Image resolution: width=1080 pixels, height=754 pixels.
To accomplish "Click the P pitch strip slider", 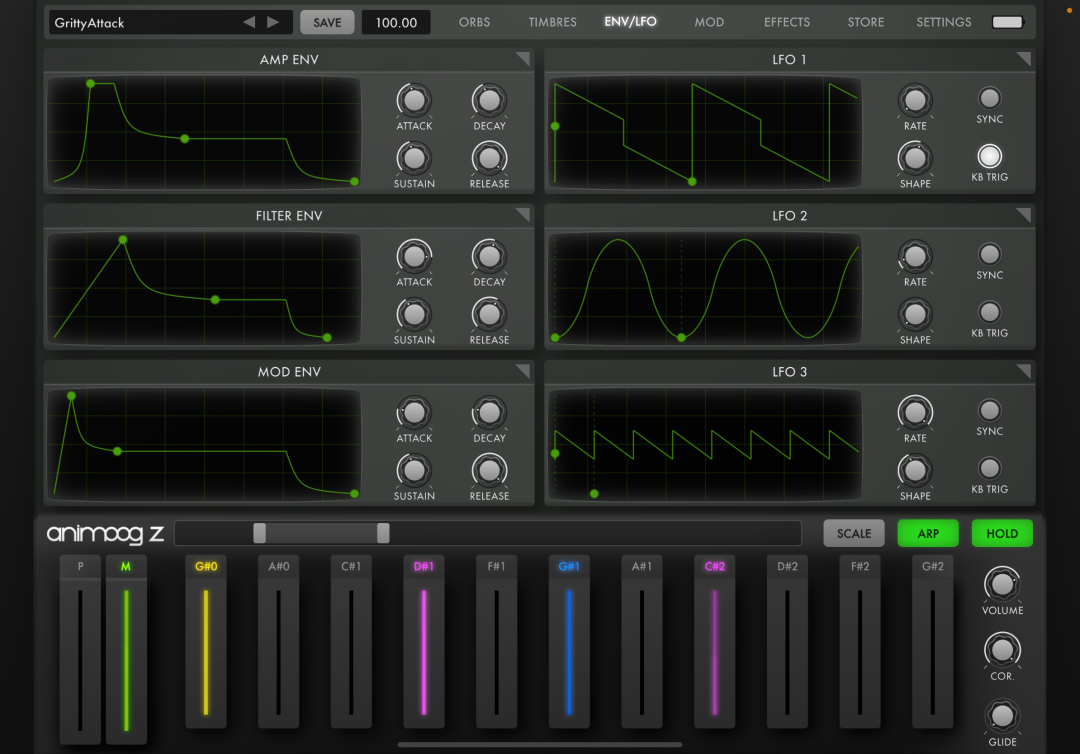I will click(80, 650).
